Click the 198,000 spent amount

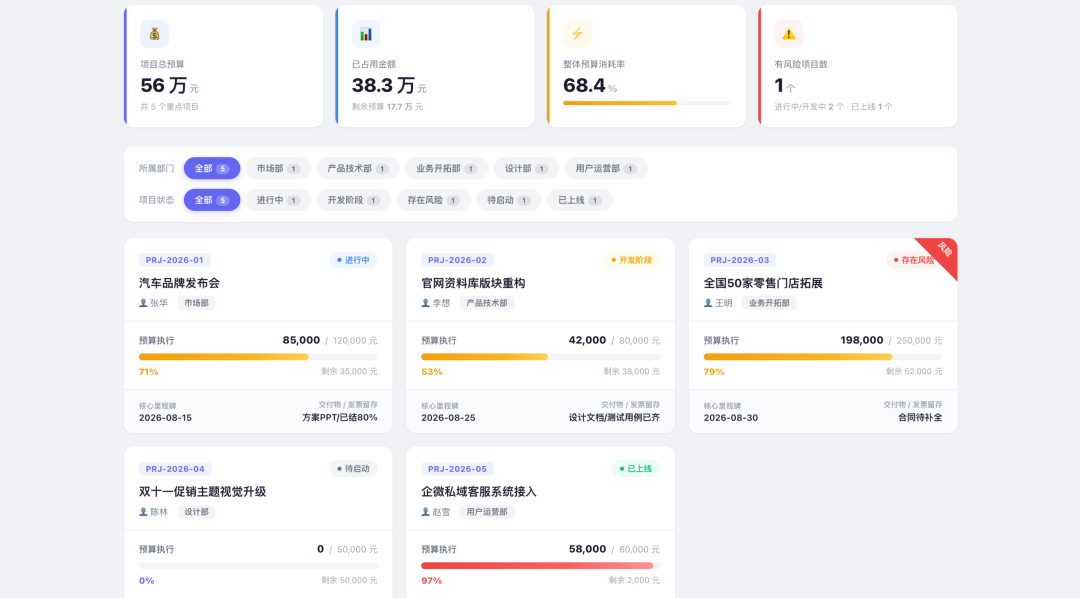pos(862,340)
